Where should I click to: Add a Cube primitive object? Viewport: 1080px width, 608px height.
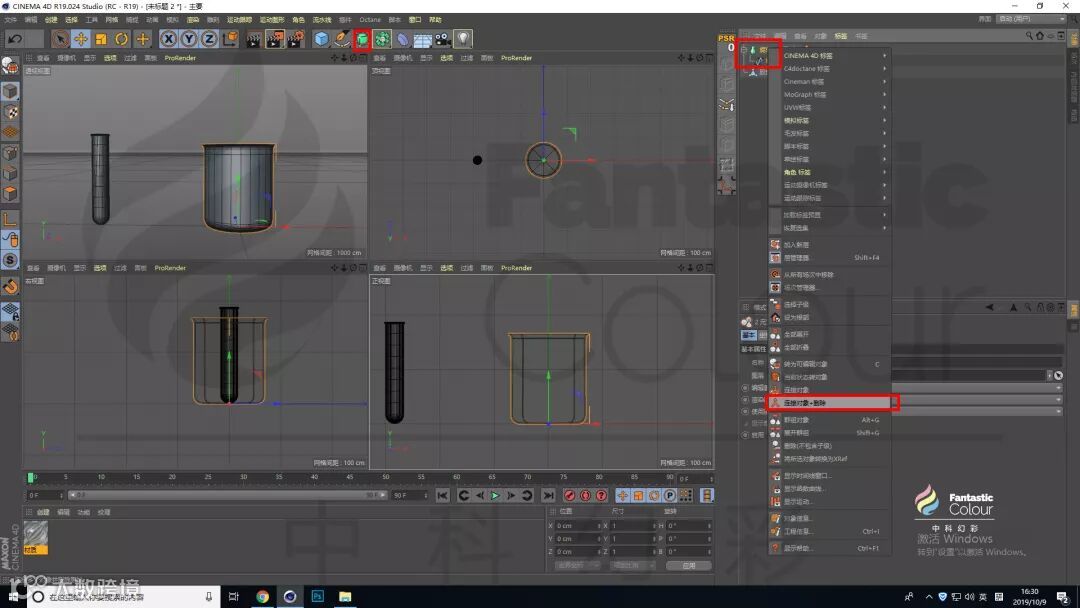pos(322,39)
